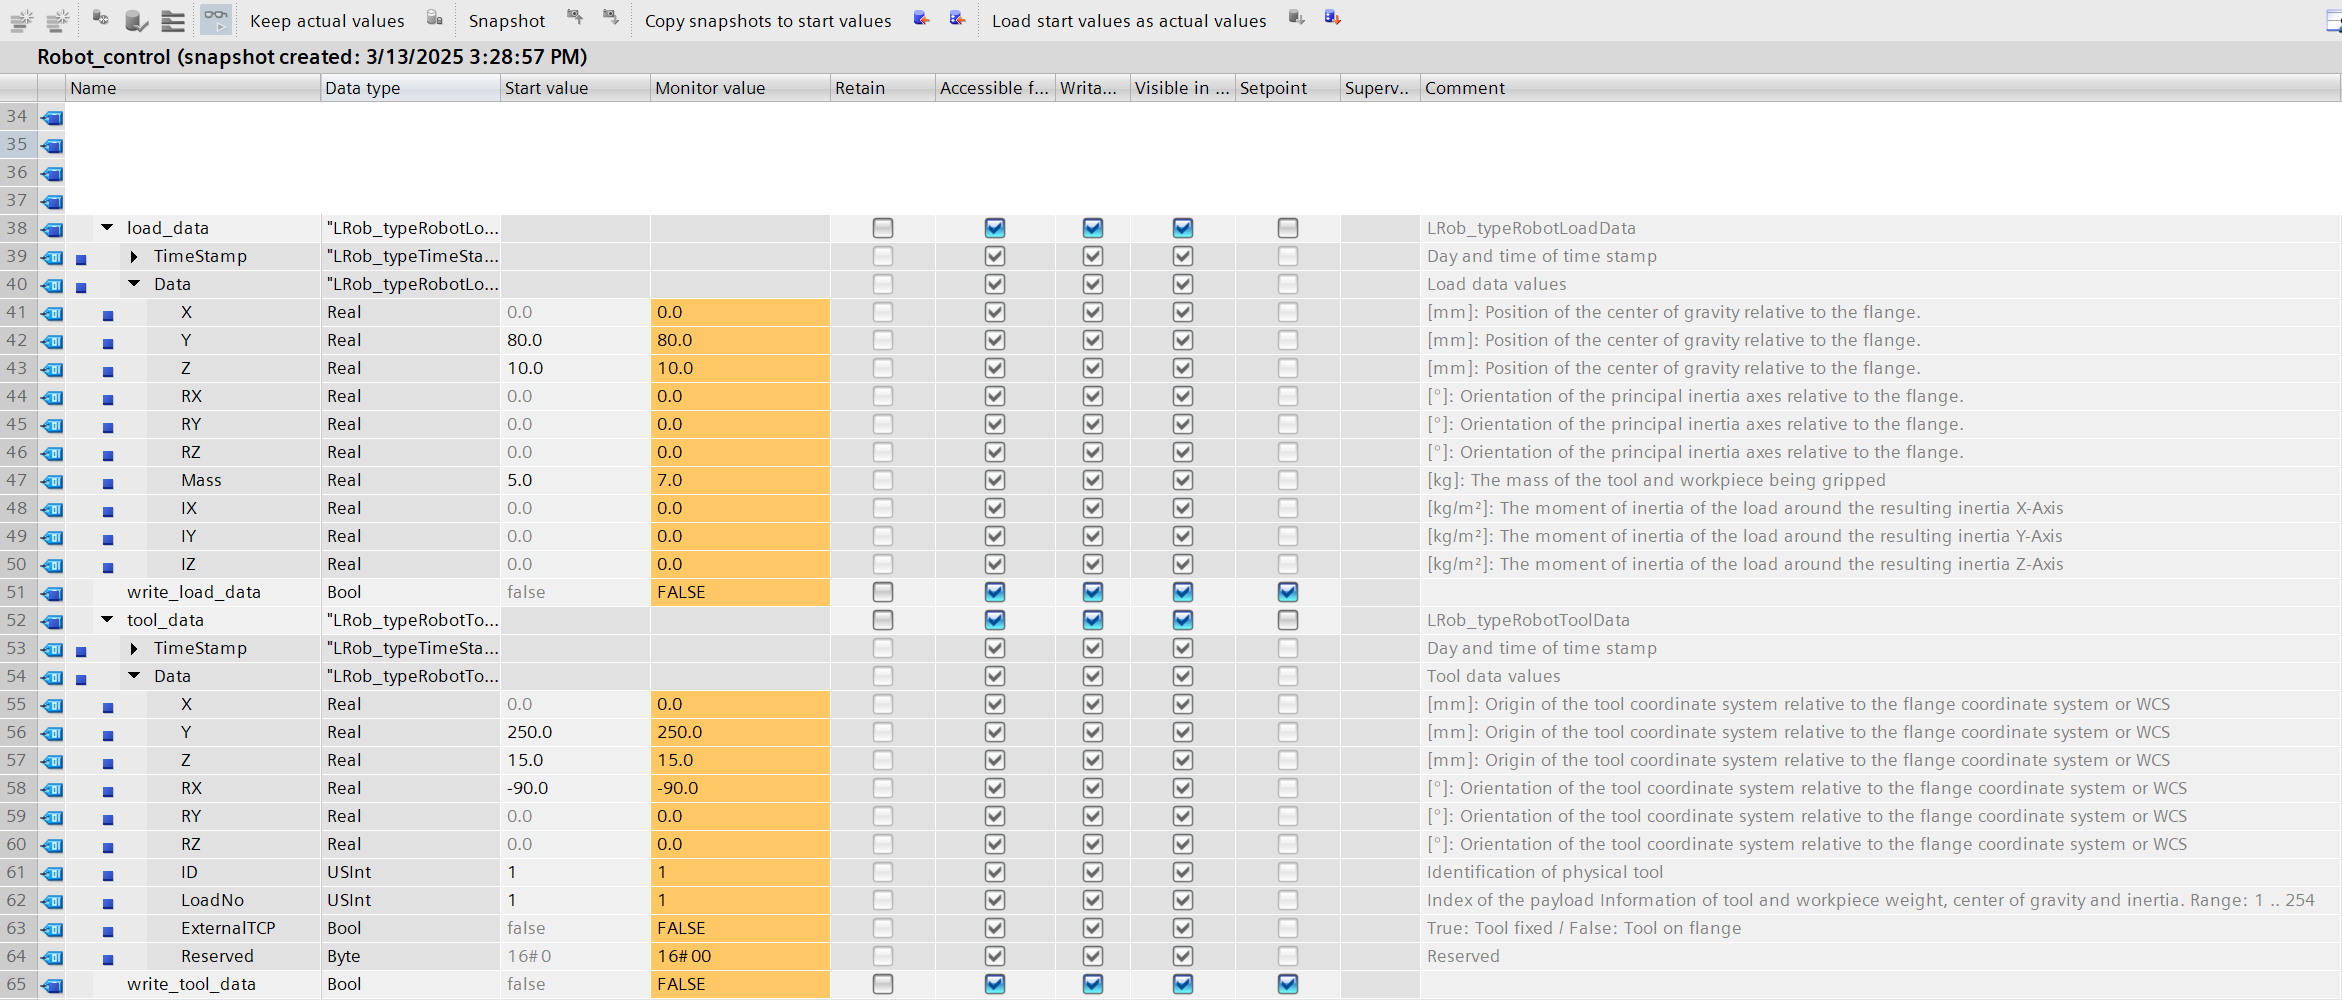Click the Start value column header
2342x1000 pixels.
pyautogui.click(x=576, y=88)
